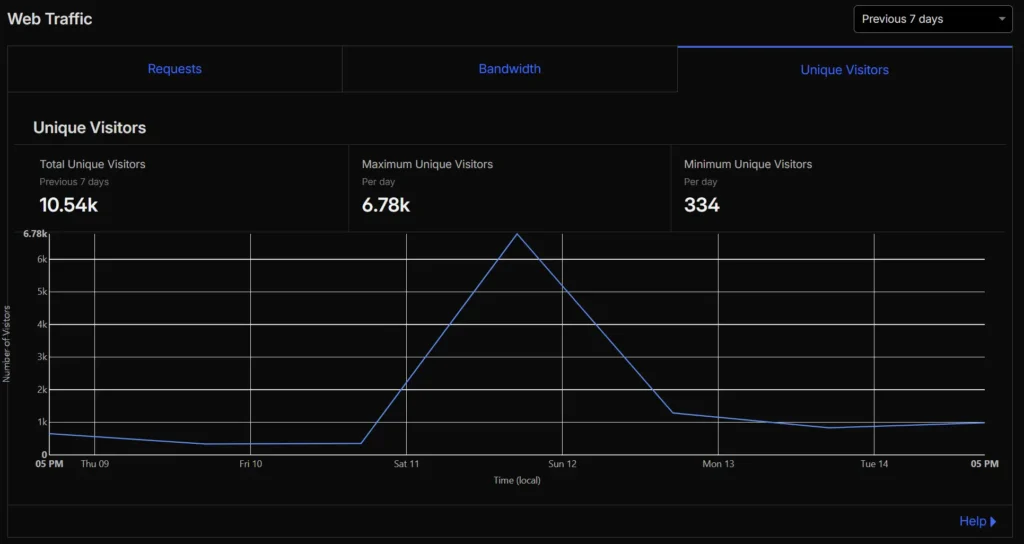The height and width of the screenshot is (544, 1024).
Task: Click the 6.78k label atop the y-axis
Action: [x=35, y=234]
